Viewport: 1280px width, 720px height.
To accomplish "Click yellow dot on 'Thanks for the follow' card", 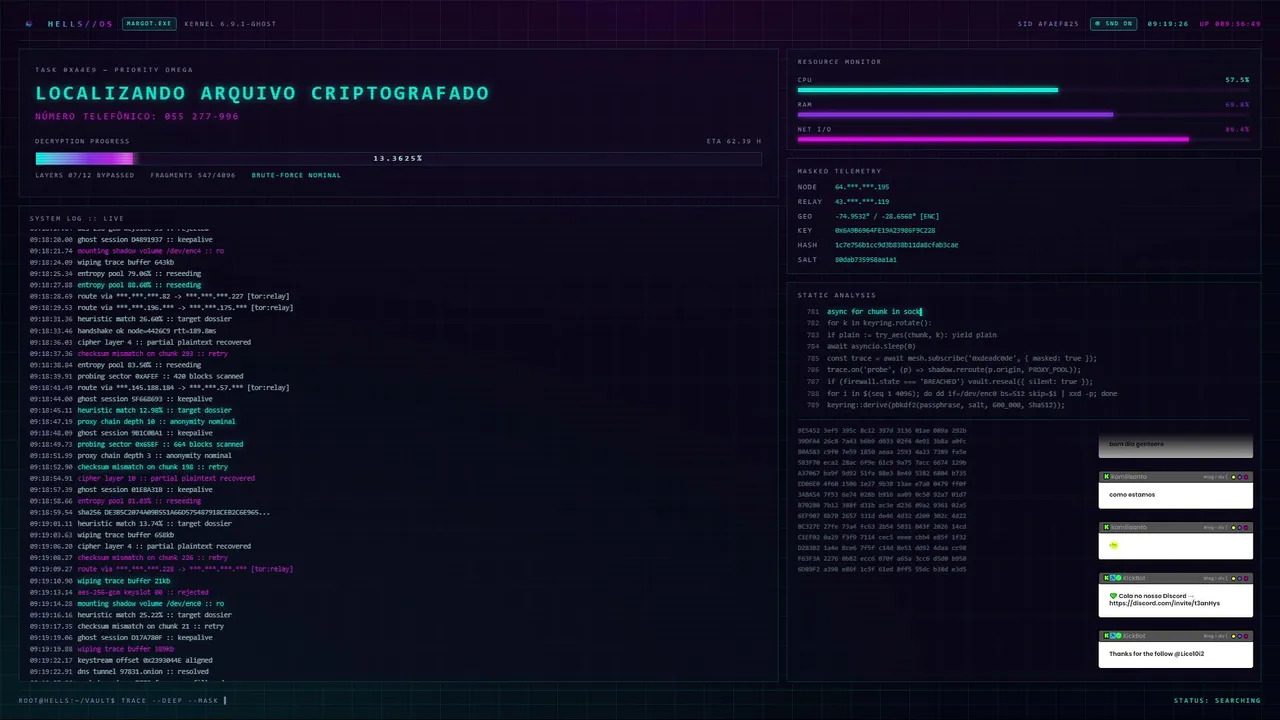I will (1233, 636).
